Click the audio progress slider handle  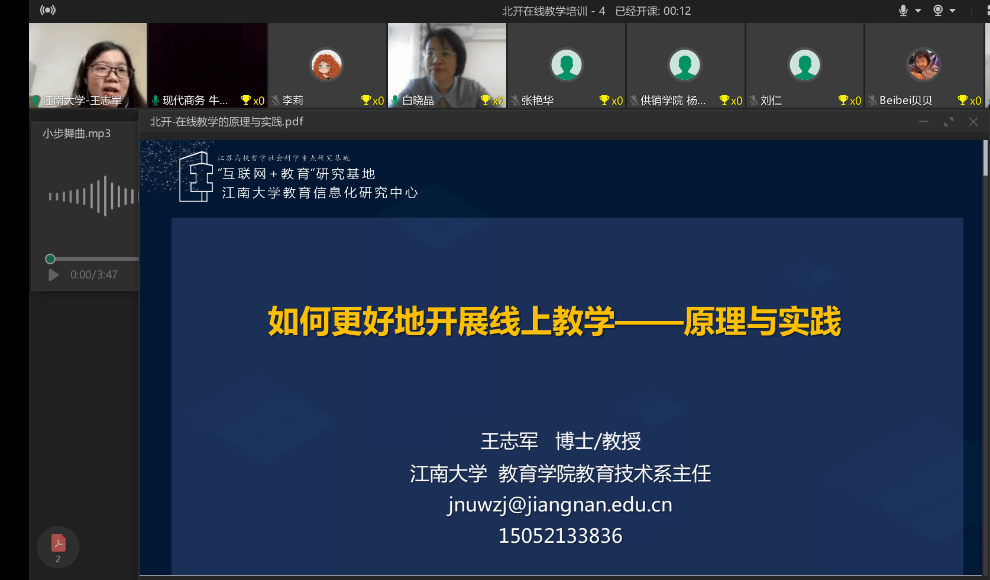(x=50, y=259)
